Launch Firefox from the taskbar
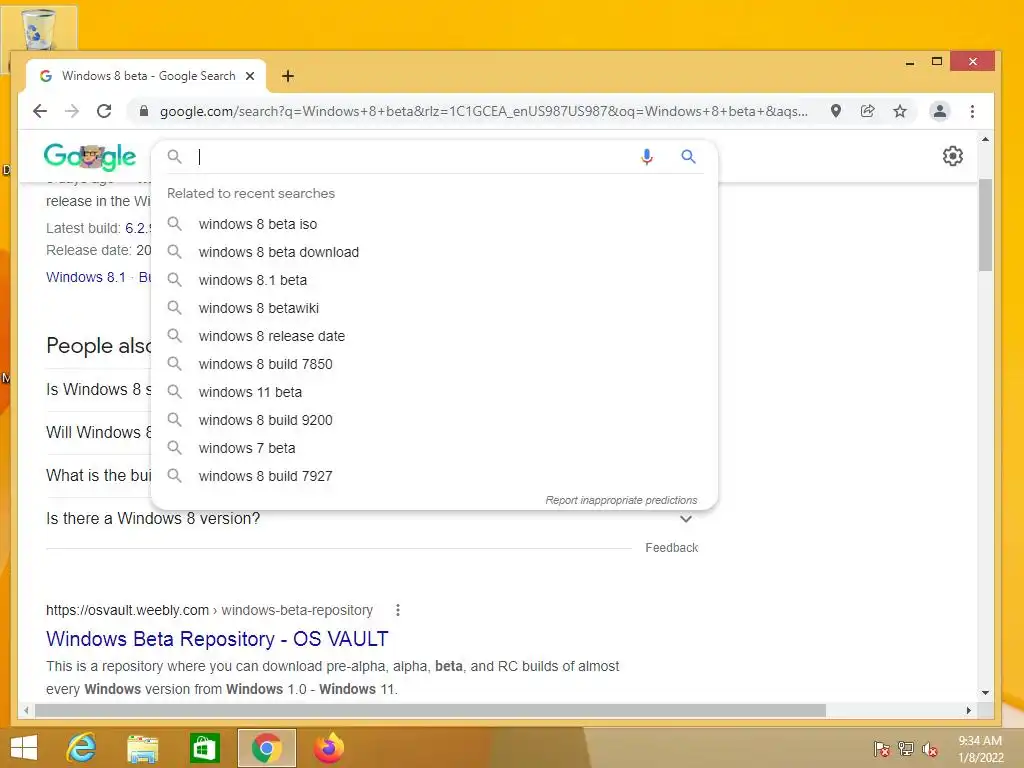 (x=328, y=748)
